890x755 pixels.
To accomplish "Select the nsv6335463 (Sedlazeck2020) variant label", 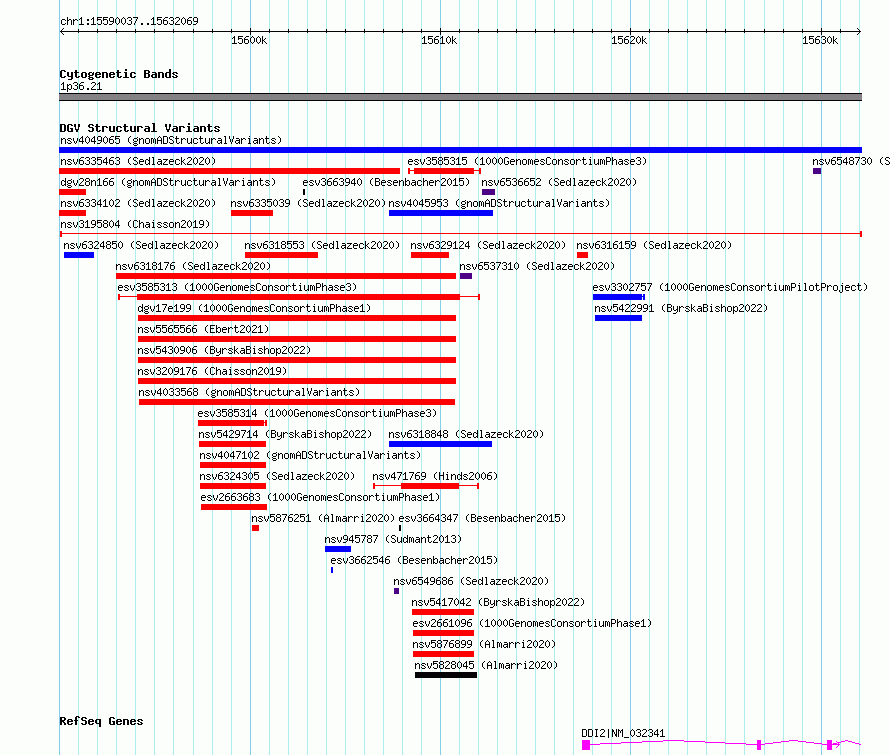I will pyautogui.click(x=138, y=161).
